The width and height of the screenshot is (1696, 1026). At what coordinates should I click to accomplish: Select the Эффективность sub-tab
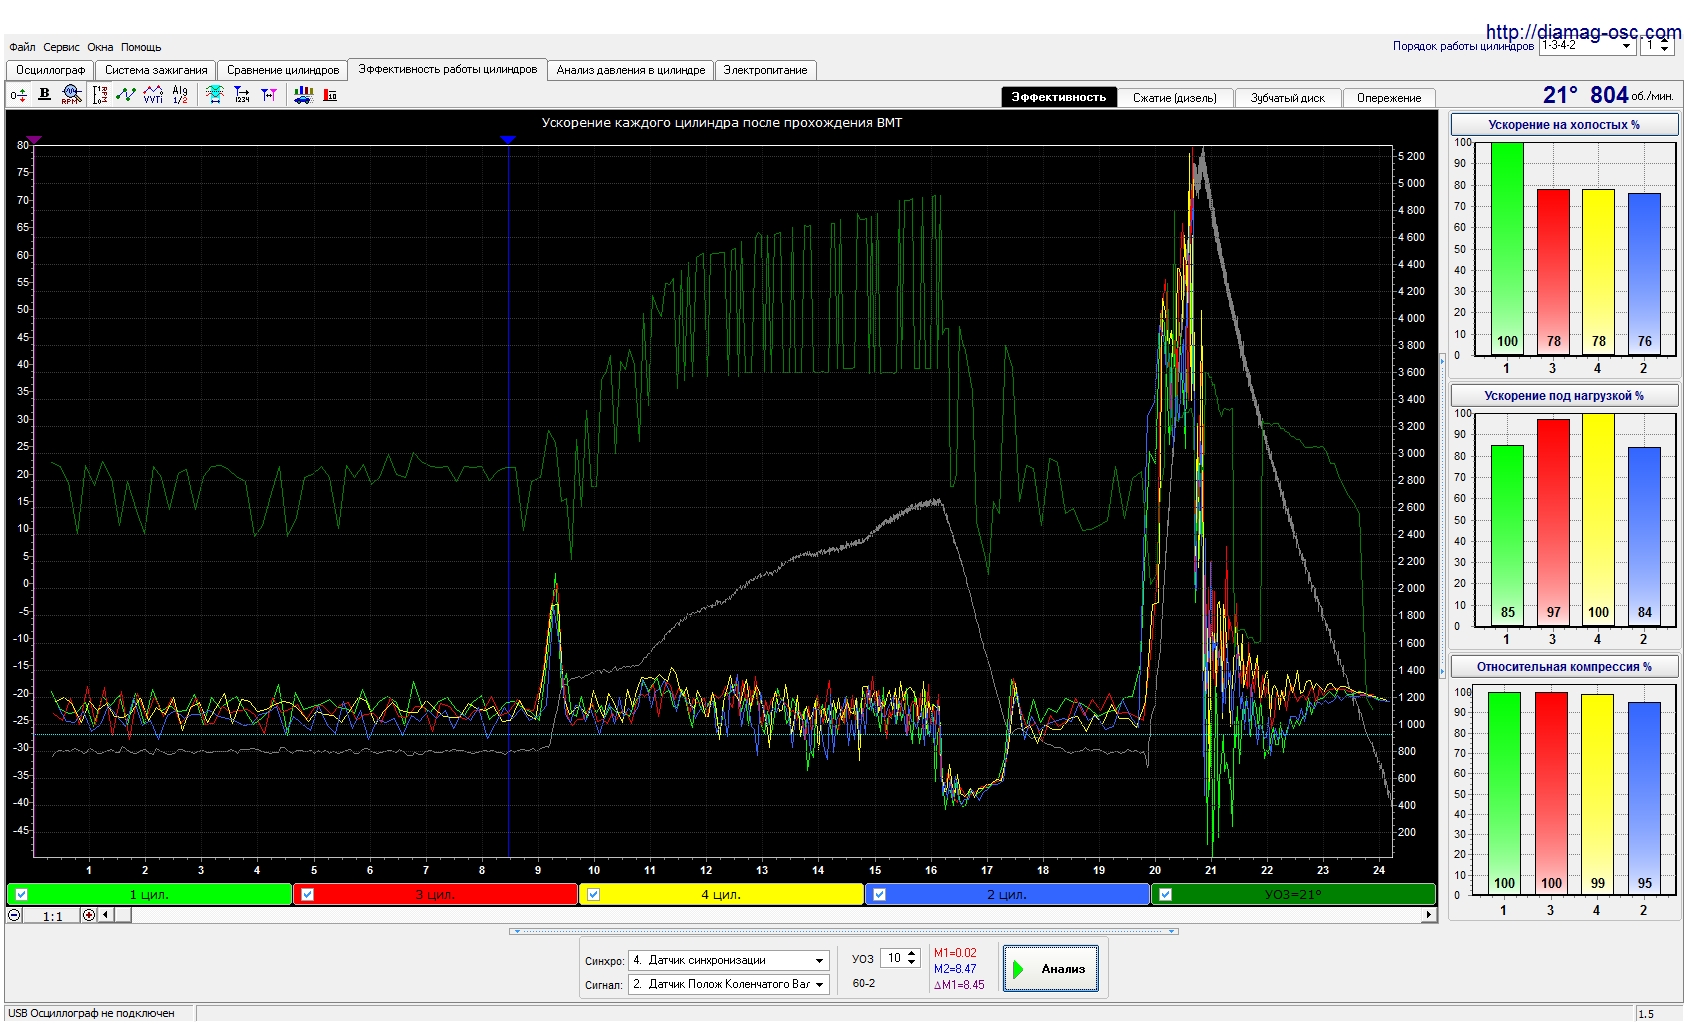pyautogui.click(x=1059, y=97)
